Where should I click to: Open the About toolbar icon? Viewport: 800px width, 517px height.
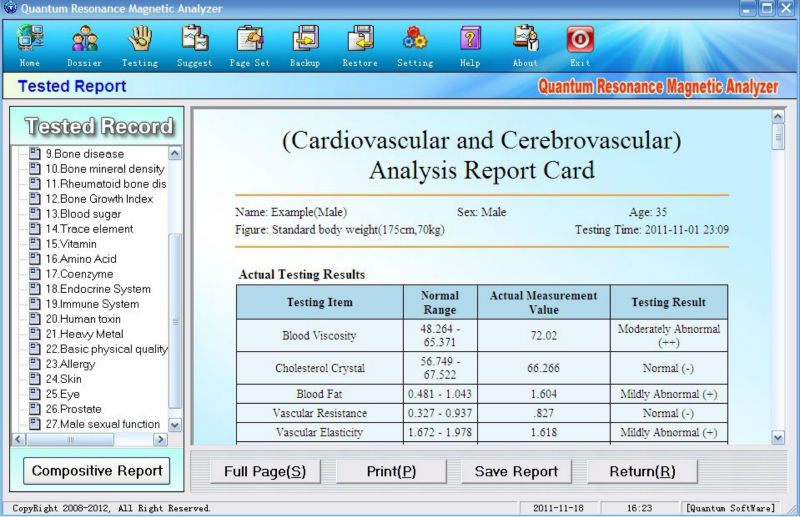[526, 39]
